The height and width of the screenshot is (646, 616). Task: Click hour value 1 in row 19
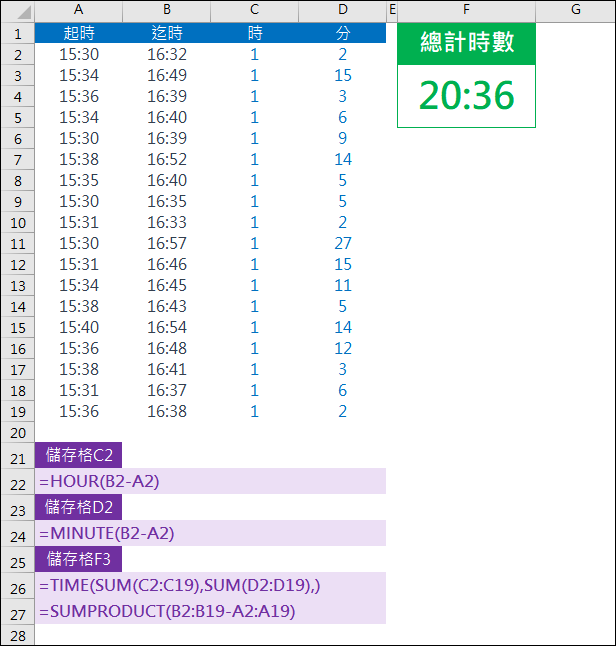point(254,411)
